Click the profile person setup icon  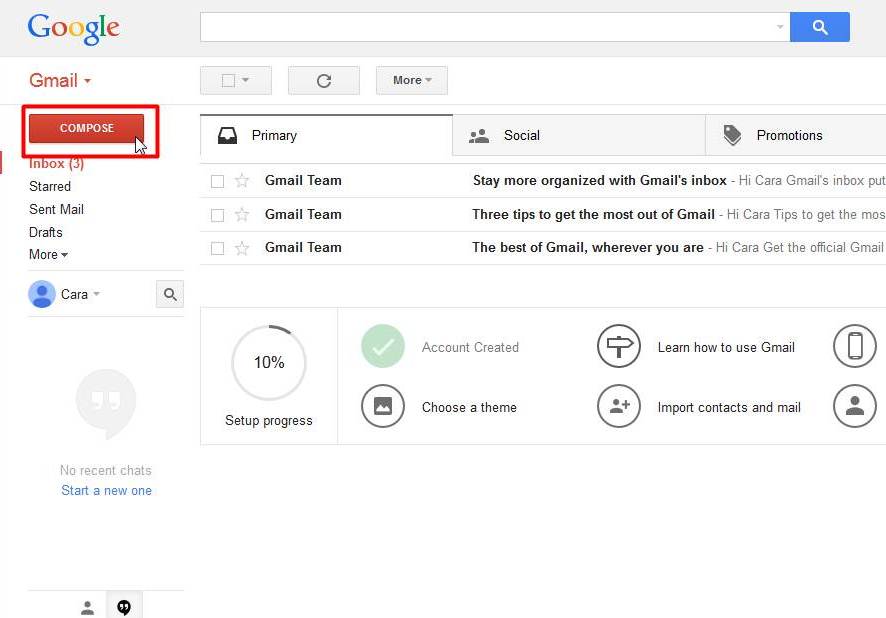(x=855, y=406)
